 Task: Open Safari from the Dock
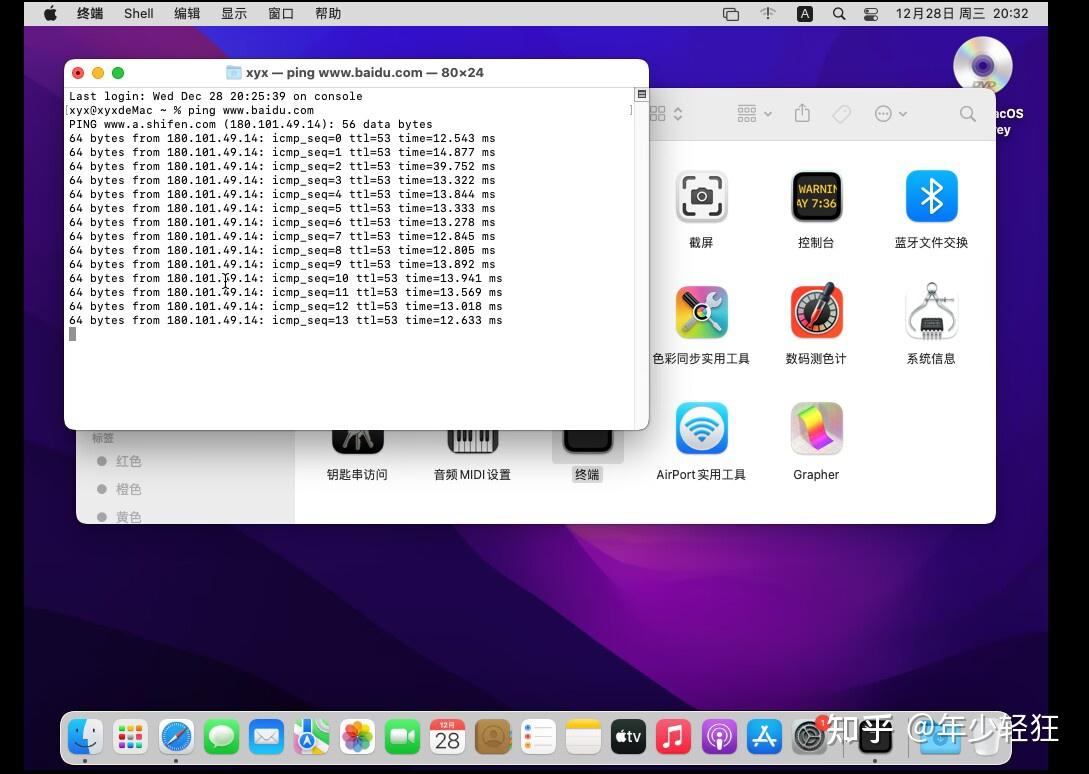(x=176, y=737)
